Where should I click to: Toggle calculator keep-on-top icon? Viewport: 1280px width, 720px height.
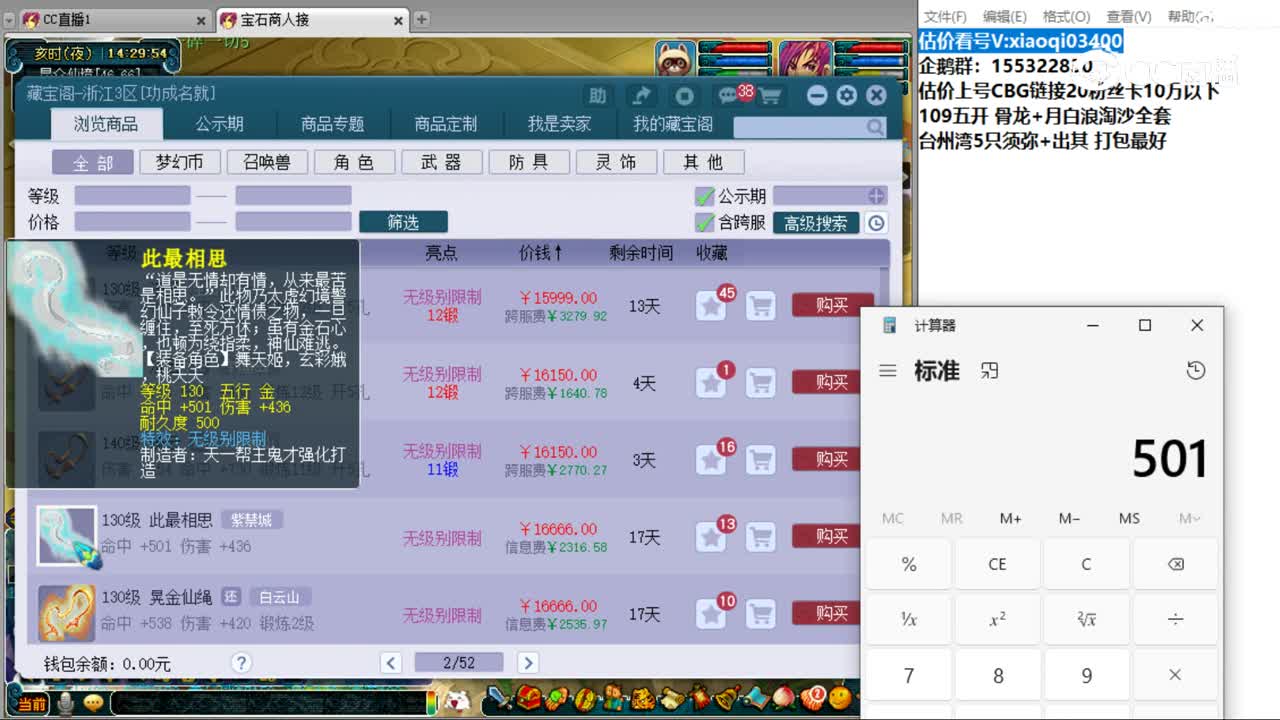click(x=989, y=371)
